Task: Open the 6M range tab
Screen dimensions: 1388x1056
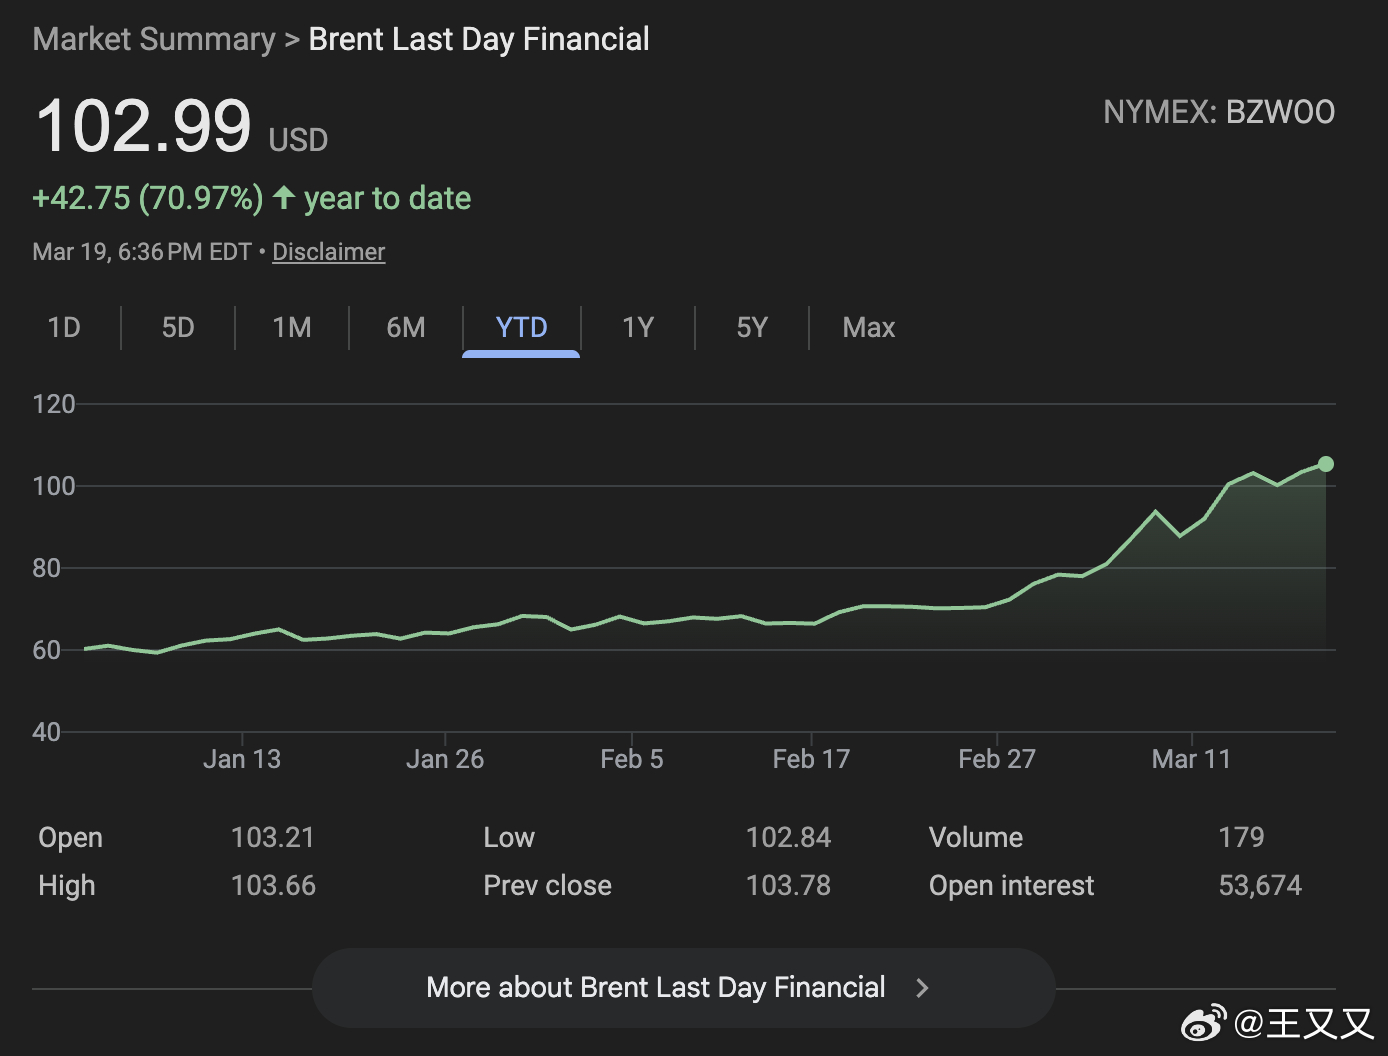Action: pos(406,328)
